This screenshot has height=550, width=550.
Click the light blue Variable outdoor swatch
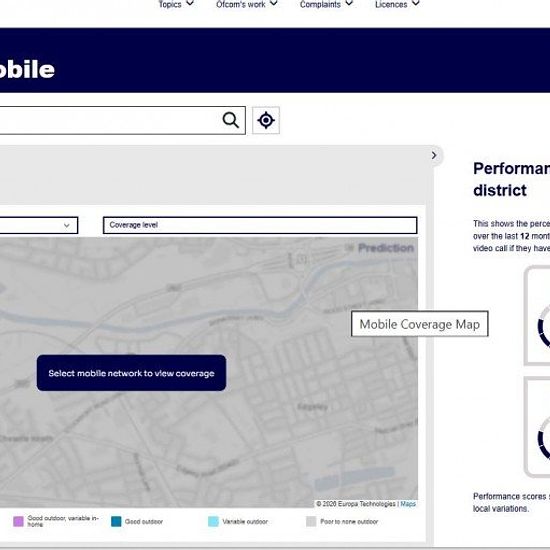coord(213,521)
